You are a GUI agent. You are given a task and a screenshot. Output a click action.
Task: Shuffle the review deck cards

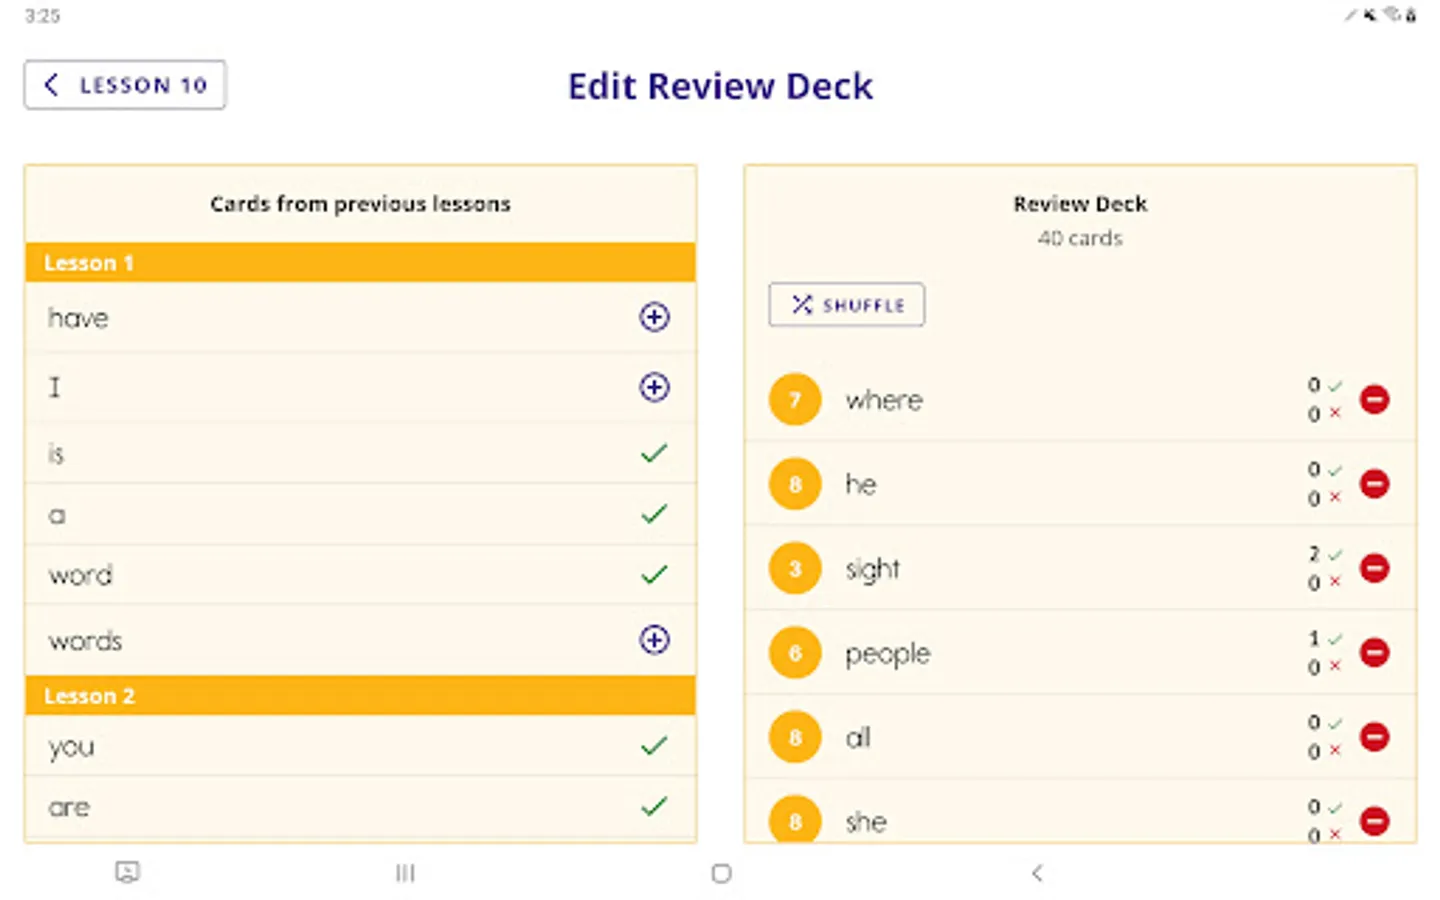(x=846, y=305)
